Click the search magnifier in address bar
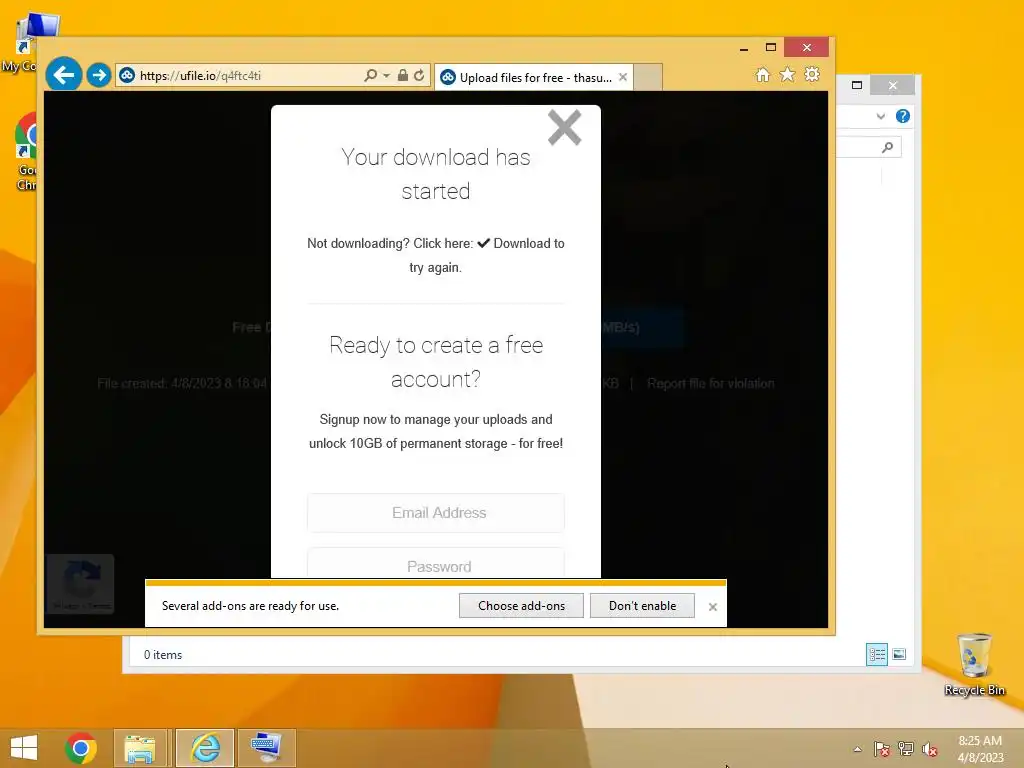The width and height of the screenshot is (1024, 768). 370,75
